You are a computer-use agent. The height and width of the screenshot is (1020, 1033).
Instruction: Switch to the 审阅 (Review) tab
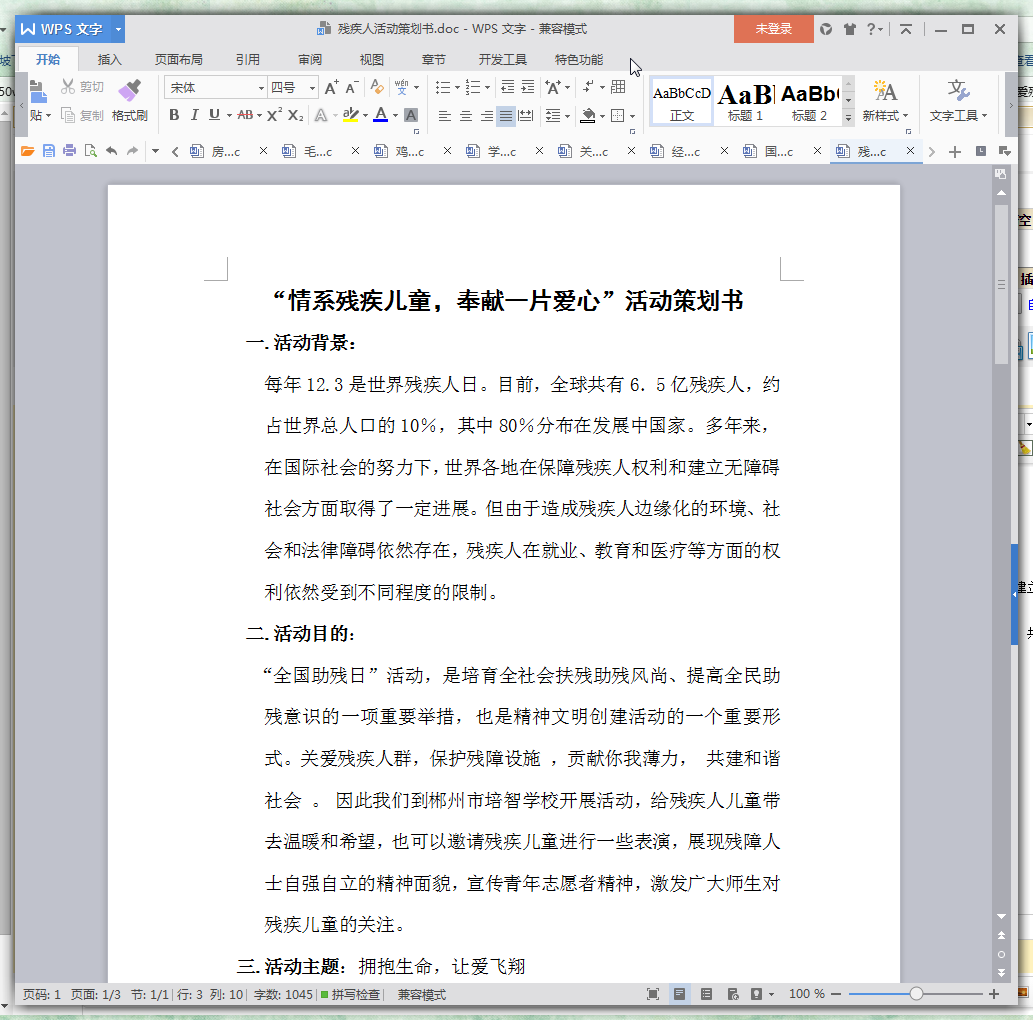(x=310, y=60)
